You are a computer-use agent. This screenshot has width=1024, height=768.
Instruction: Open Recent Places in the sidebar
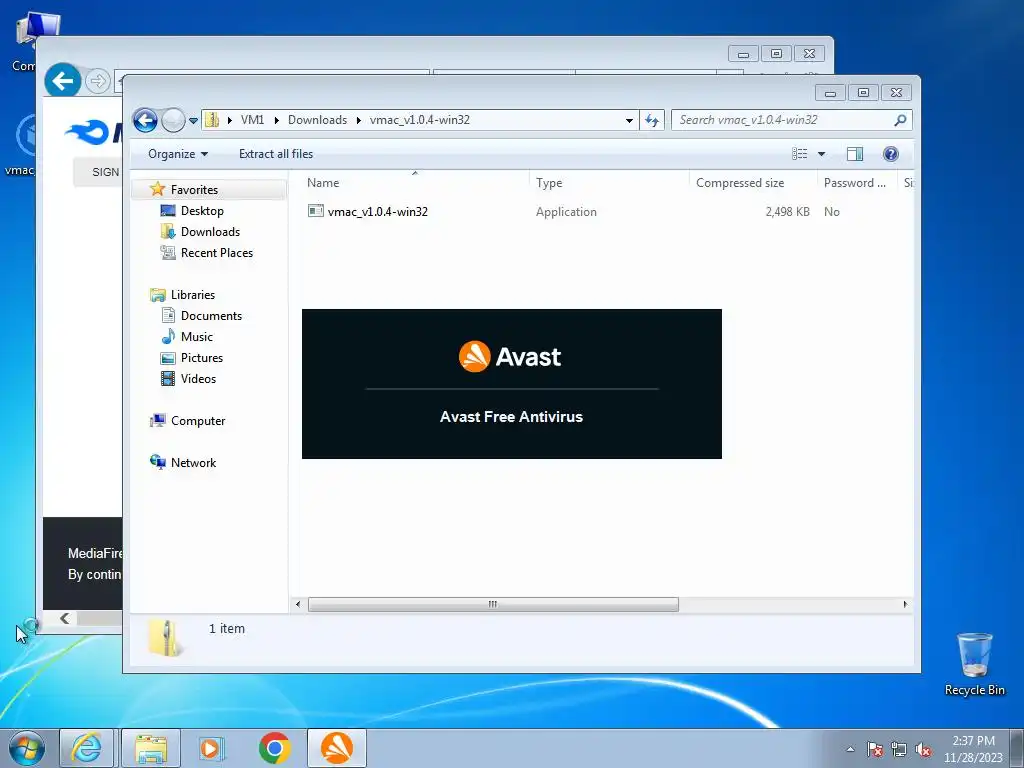[217, 253]
